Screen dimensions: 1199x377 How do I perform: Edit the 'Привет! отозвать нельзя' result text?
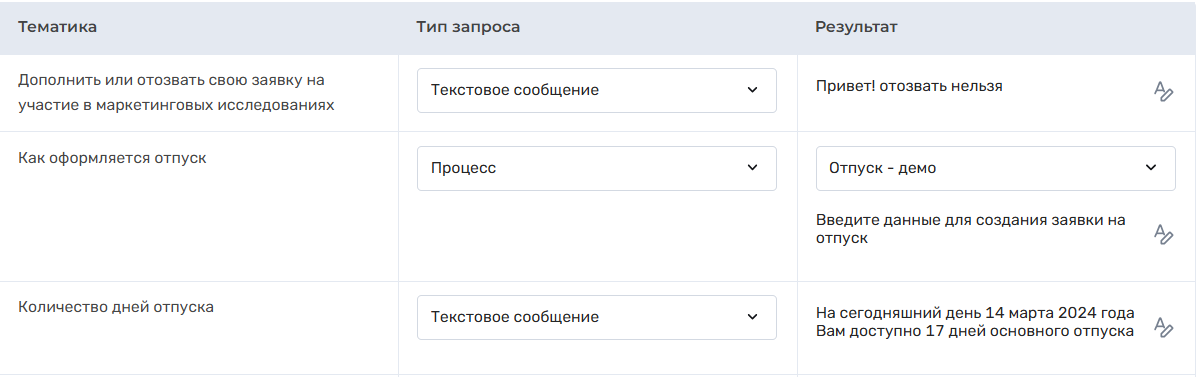(1162, 92)
